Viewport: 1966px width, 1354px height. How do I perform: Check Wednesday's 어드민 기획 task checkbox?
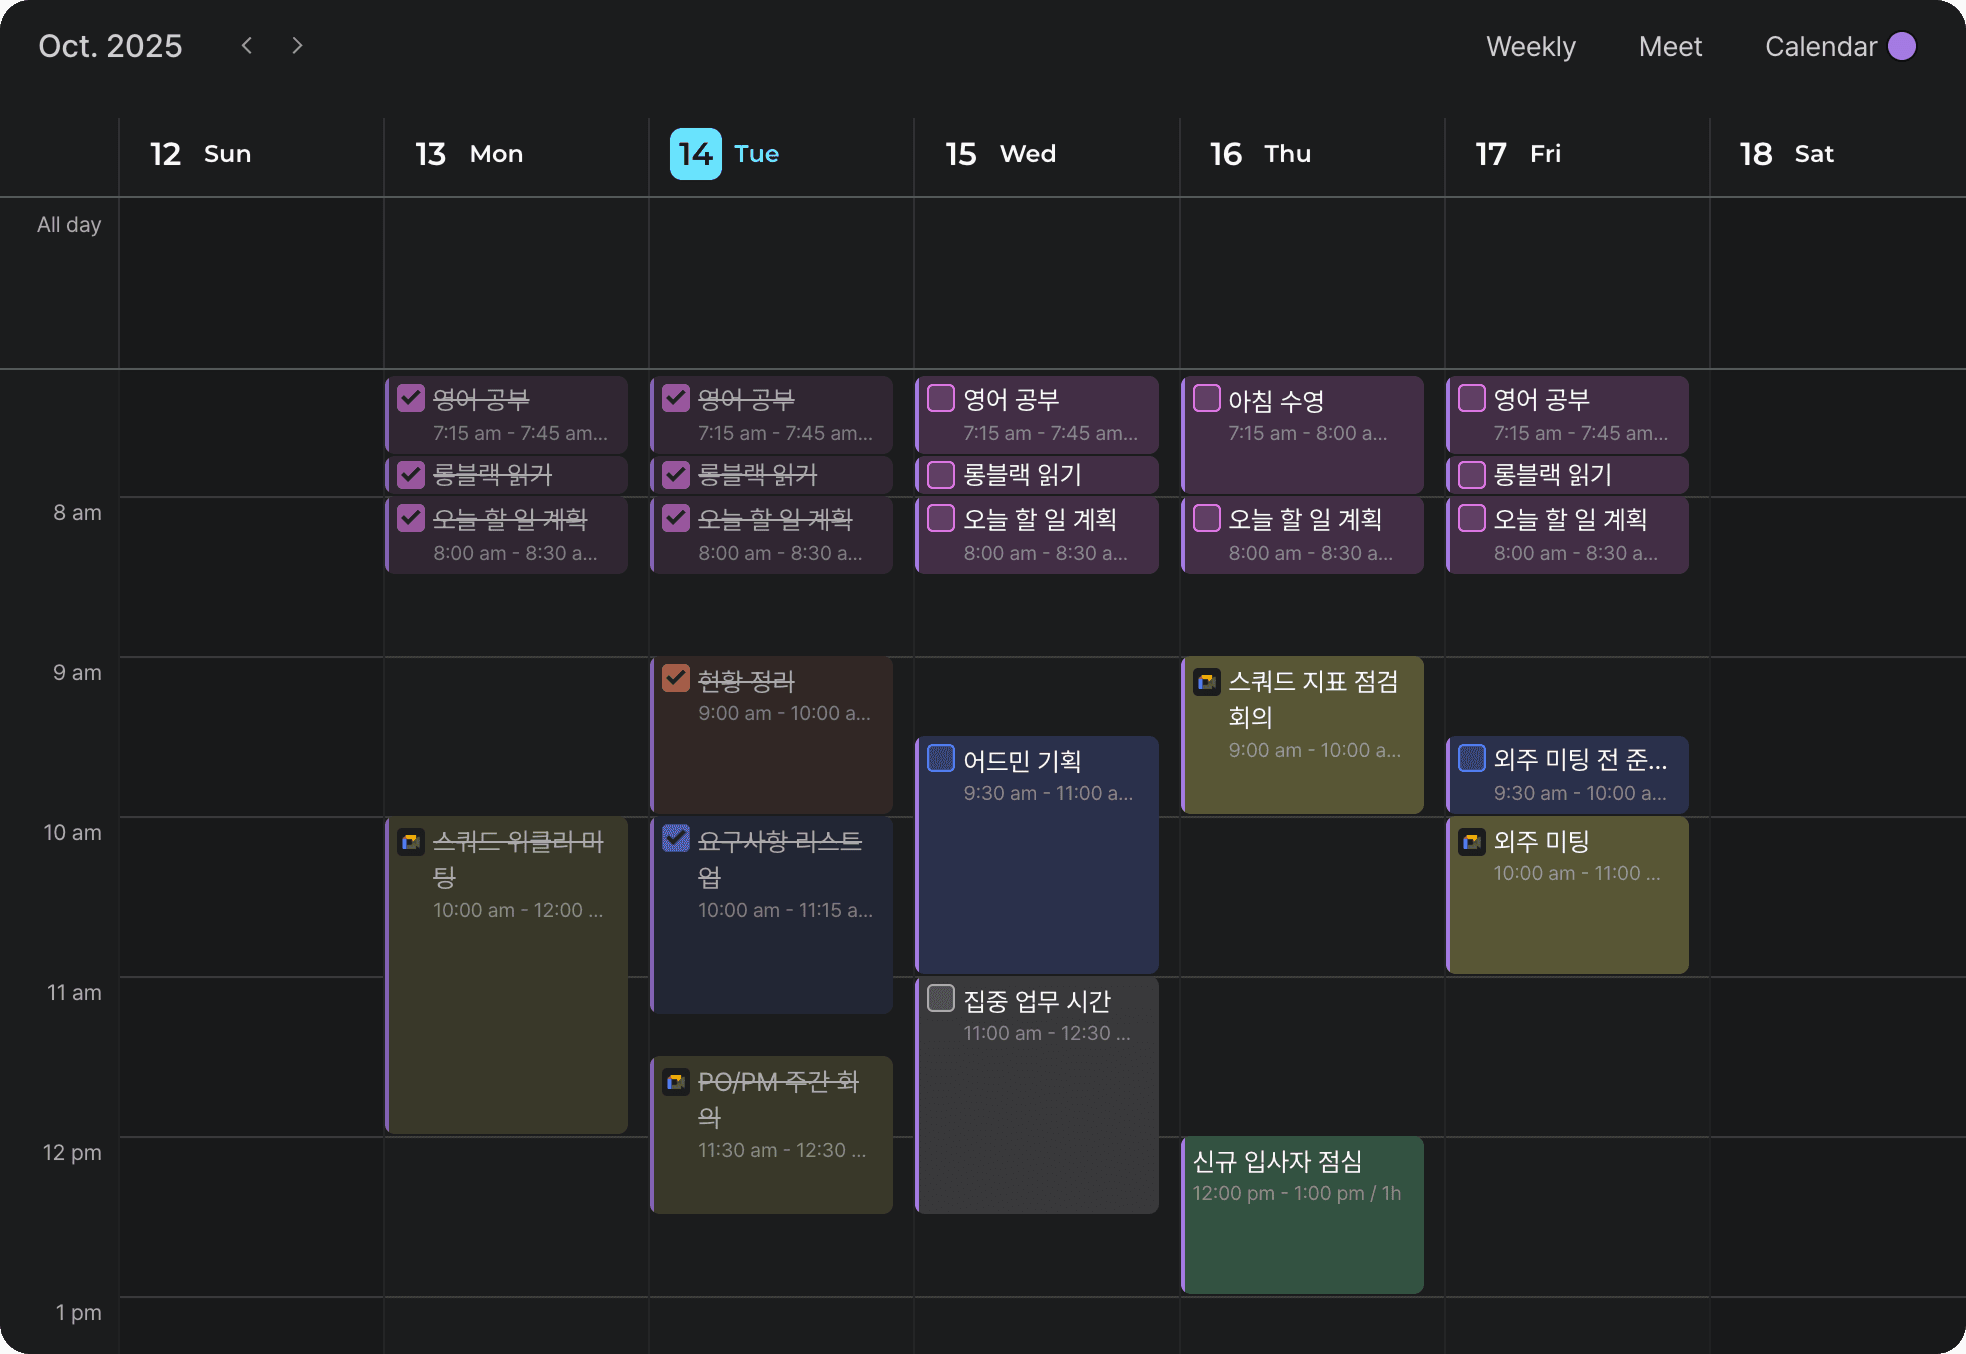pos(941,759)
